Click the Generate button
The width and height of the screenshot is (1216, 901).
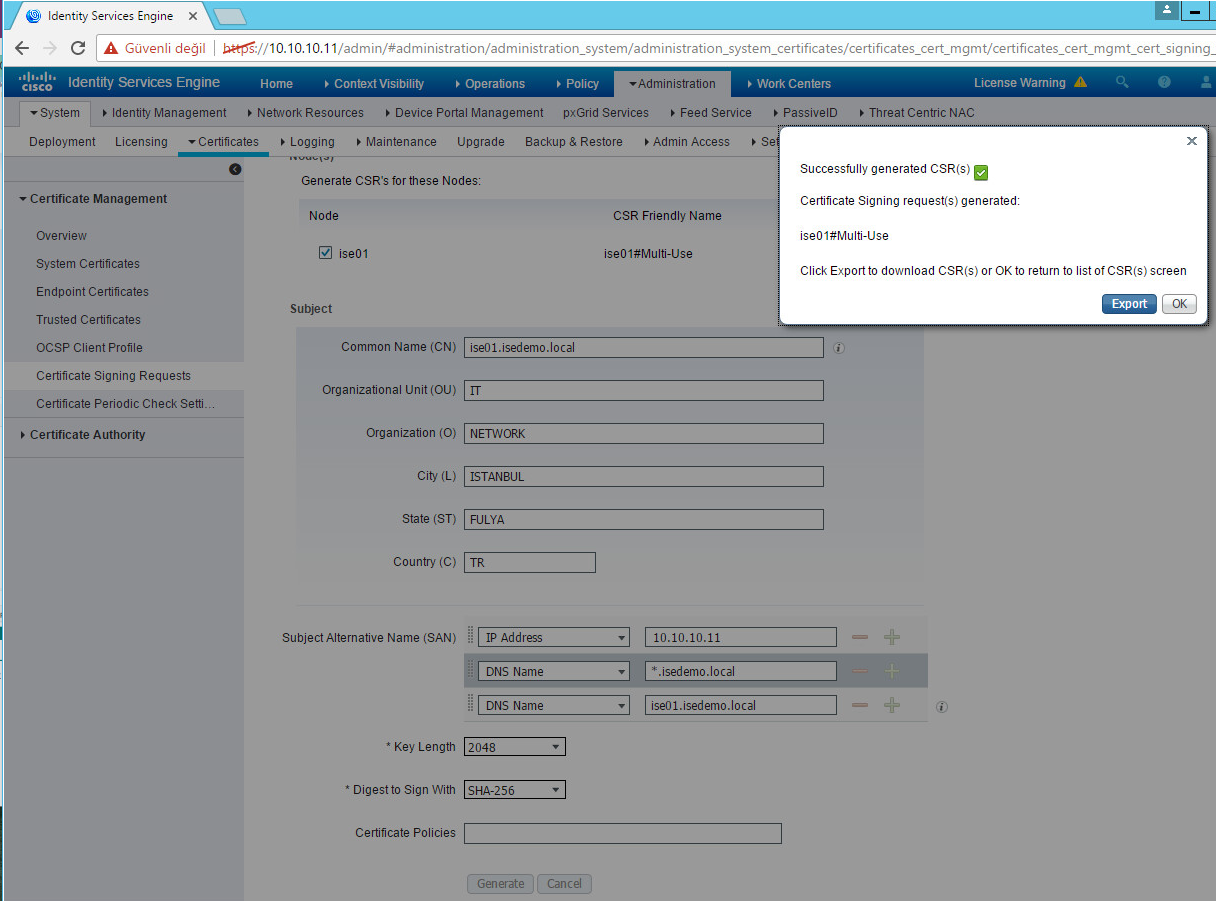pyautogui.click(x=500, y=884)
